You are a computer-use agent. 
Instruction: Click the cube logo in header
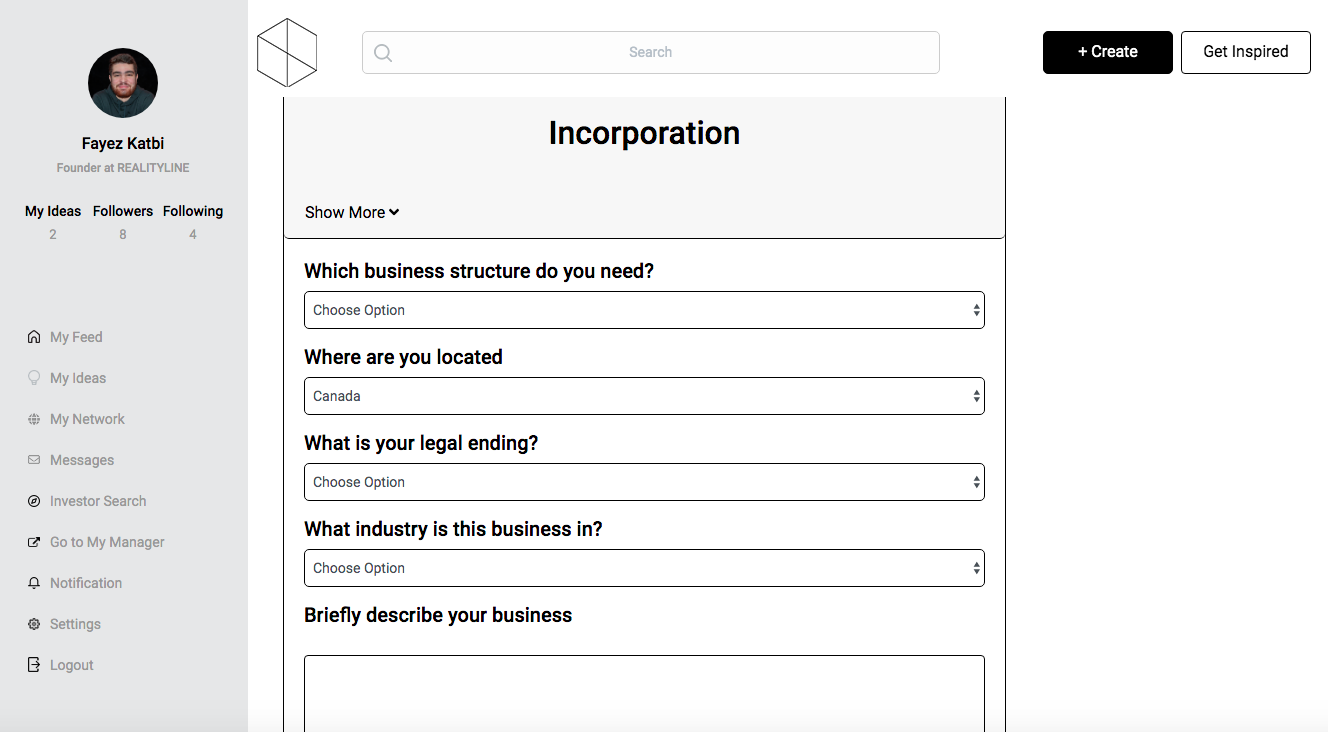click(x=287, y=52)
